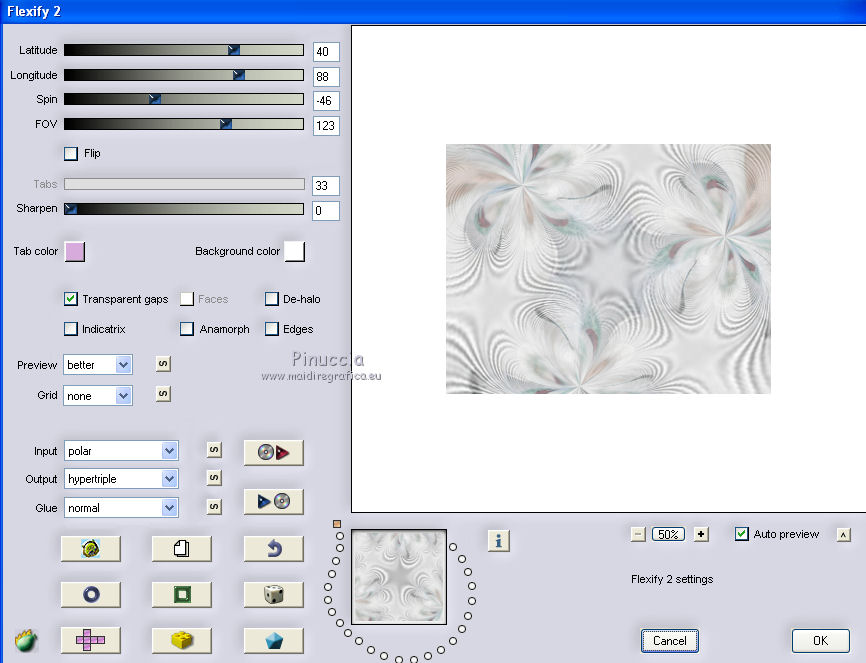Click the Longitude slider
This screenshot has width=866, height=663.
[x=184, y=75]
